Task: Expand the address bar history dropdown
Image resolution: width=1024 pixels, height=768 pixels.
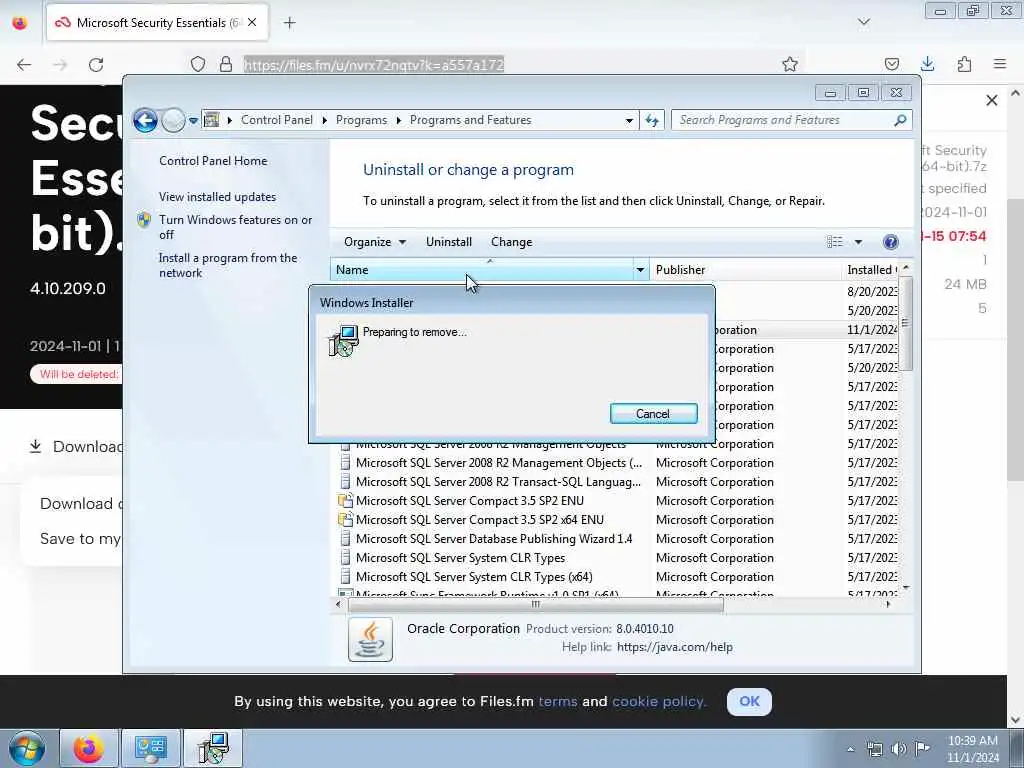Action: coord(629,120)
